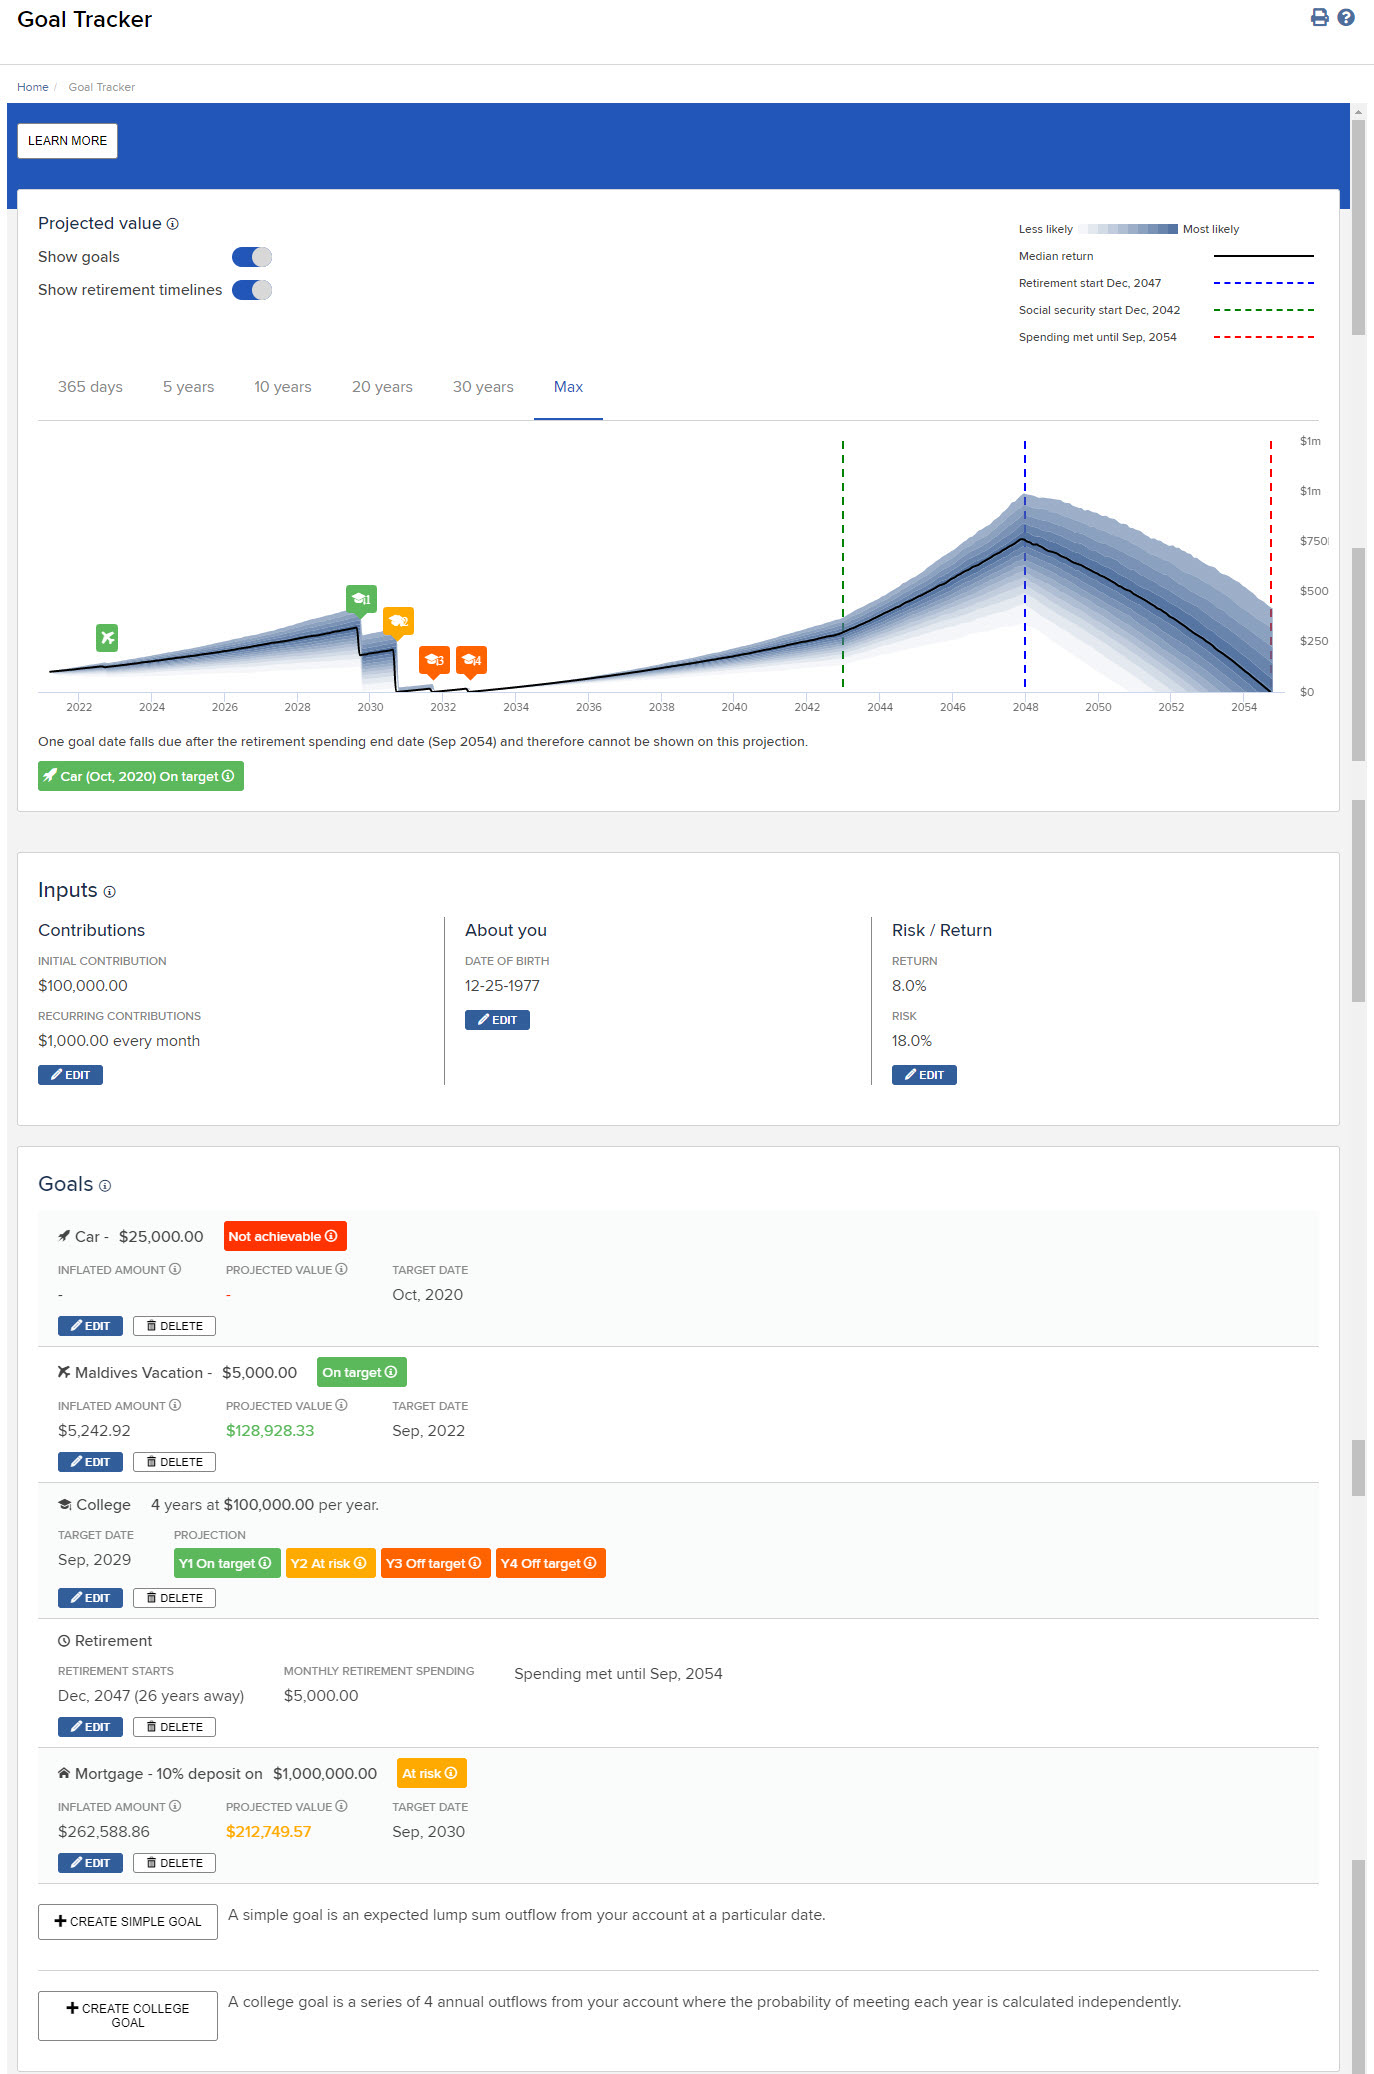Edit the Mortgage goal
Viewport: 1374px width, 2074px height.
(x=90, y=1863)
